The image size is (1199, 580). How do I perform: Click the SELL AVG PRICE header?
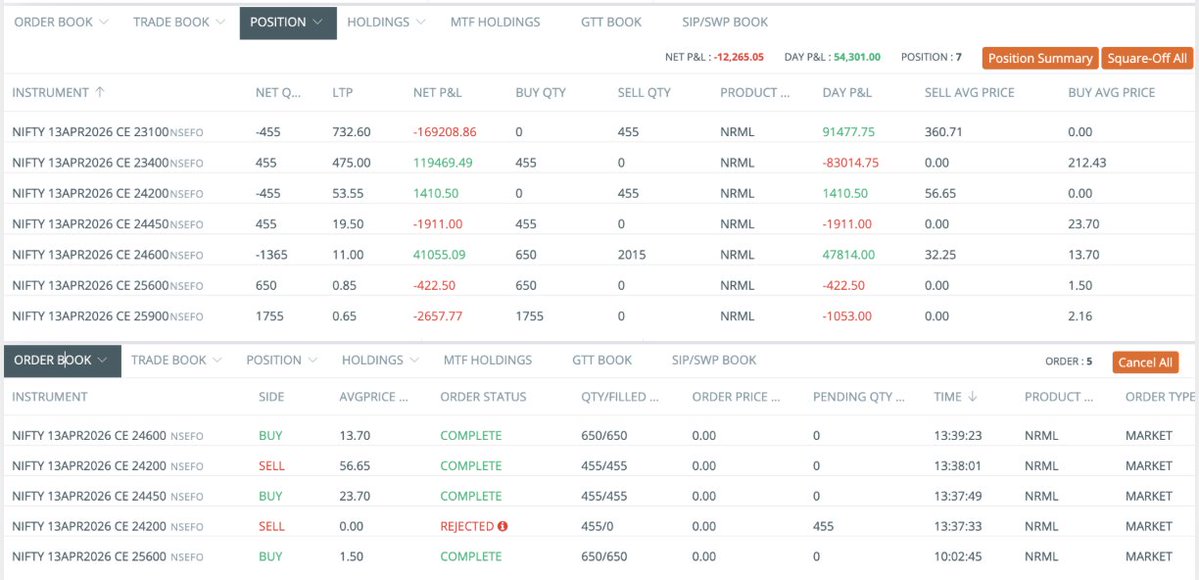[x=970, y=93]
